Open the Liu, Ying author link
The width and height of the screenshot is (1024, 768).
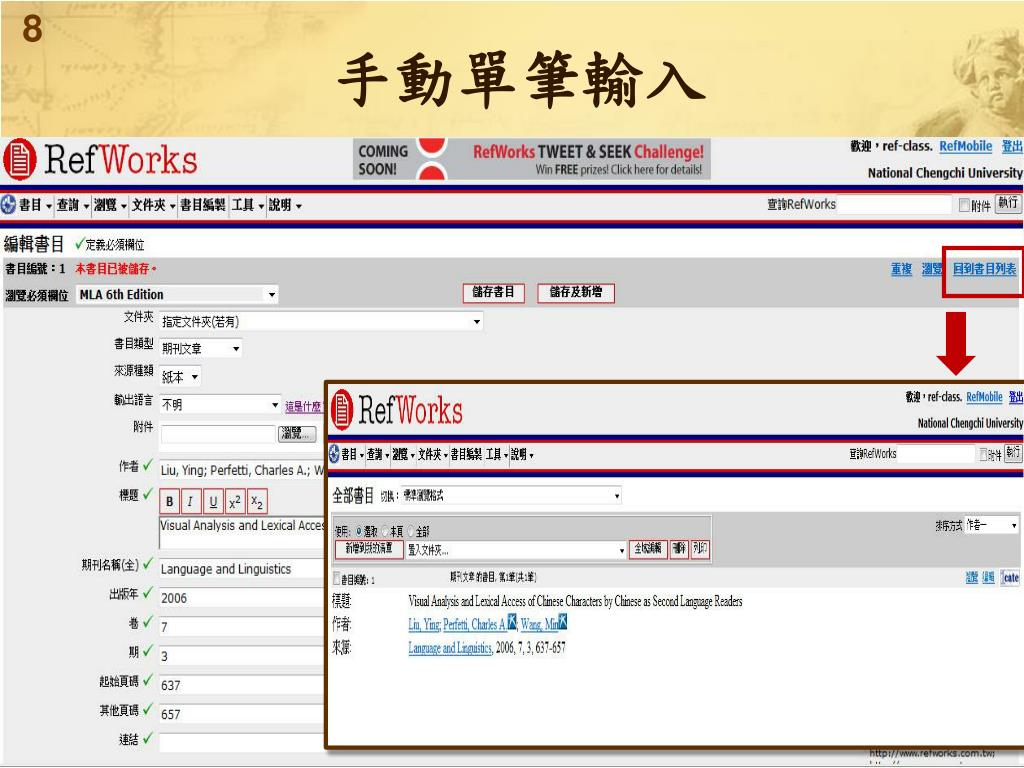pos(424,624)
